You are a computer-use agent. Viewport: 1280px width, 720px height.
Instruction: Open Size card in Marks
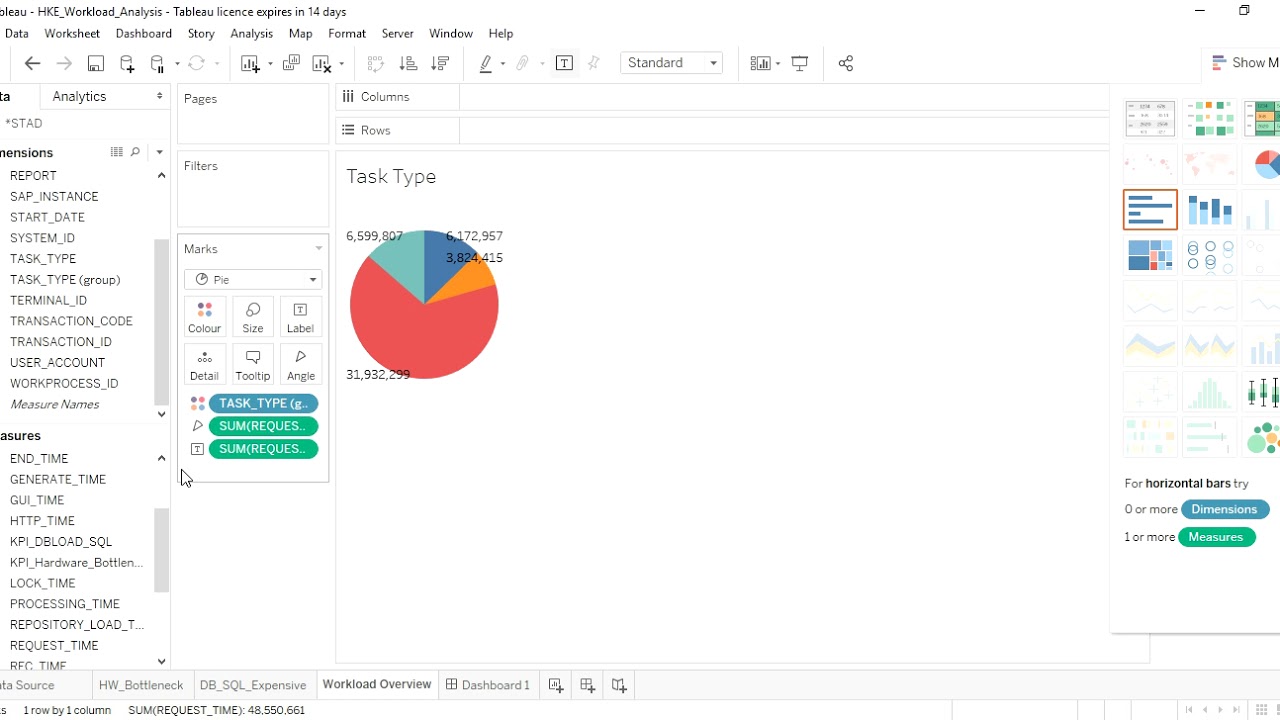pyautogui.click(x=253, y=317)
